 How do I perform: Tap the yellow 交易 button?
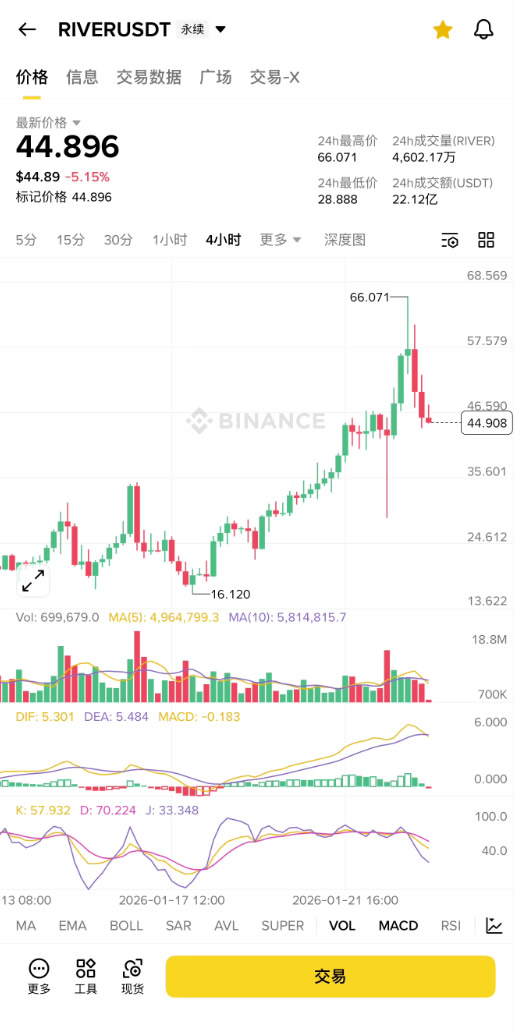point(330,976)
